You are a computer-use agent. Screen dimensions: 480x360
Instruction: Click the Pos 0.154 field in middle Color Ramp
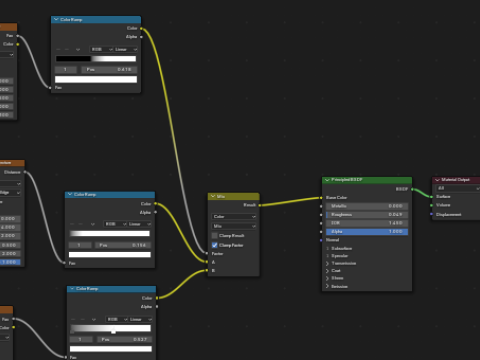(x=123, y=245)
